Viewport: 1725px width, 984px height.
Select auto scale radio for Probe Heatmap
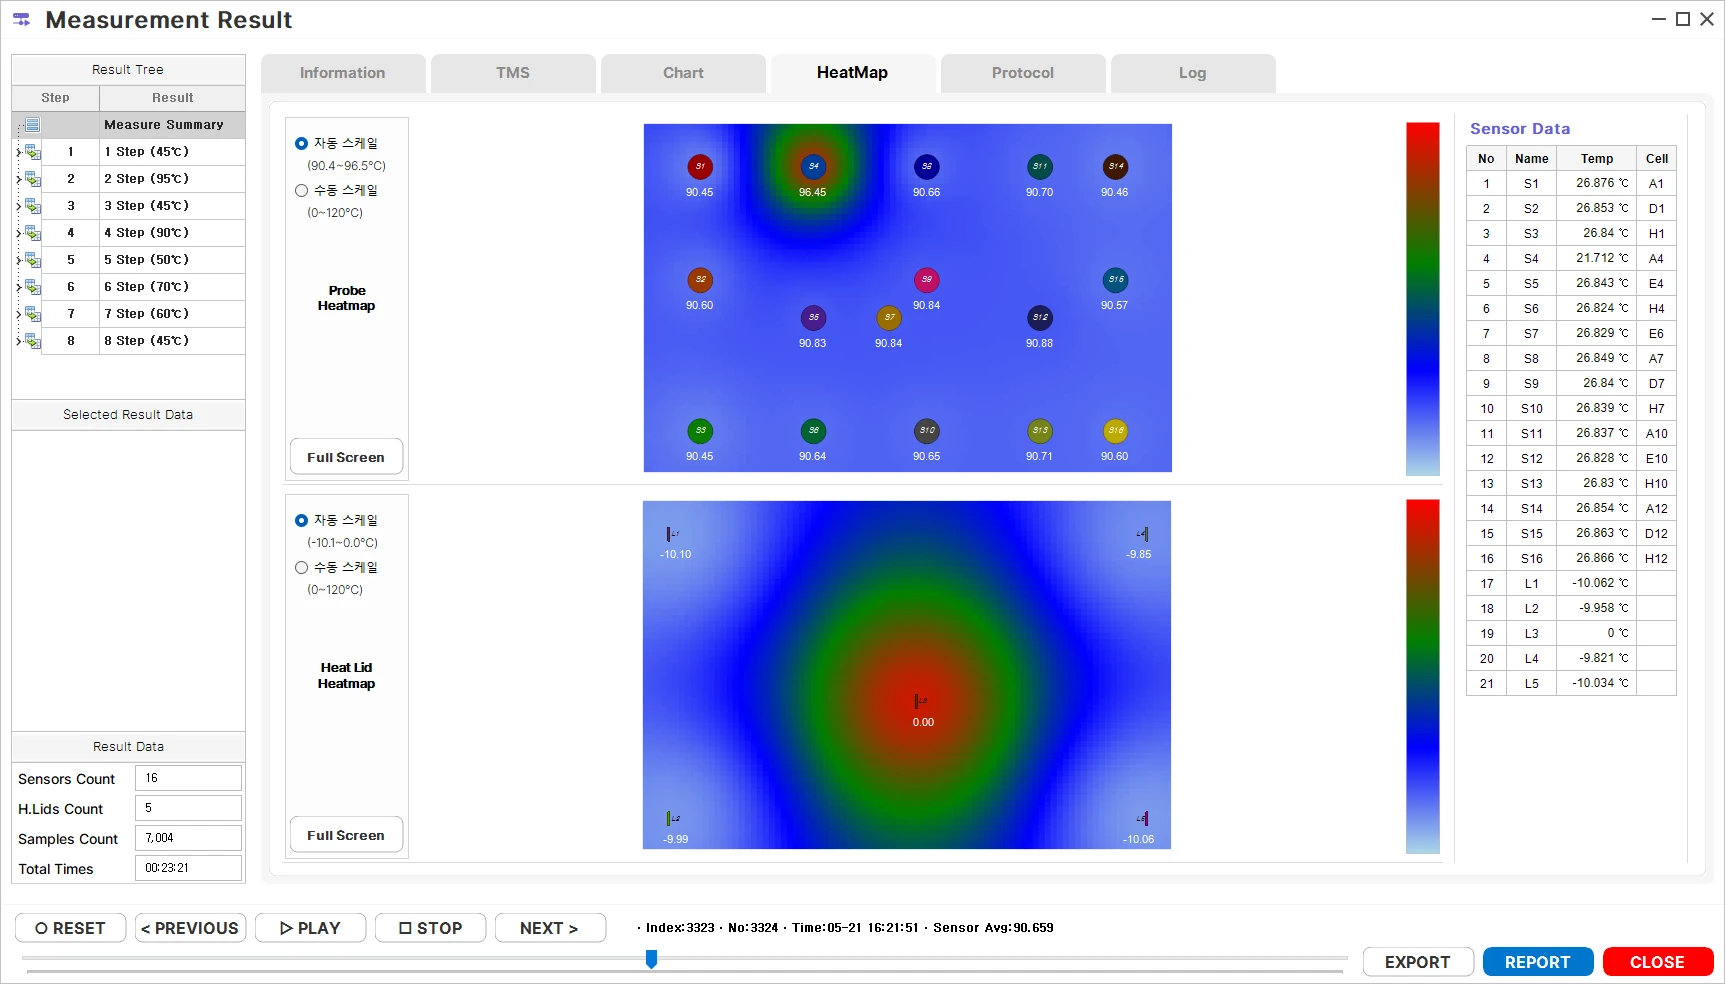click(301, 143)
